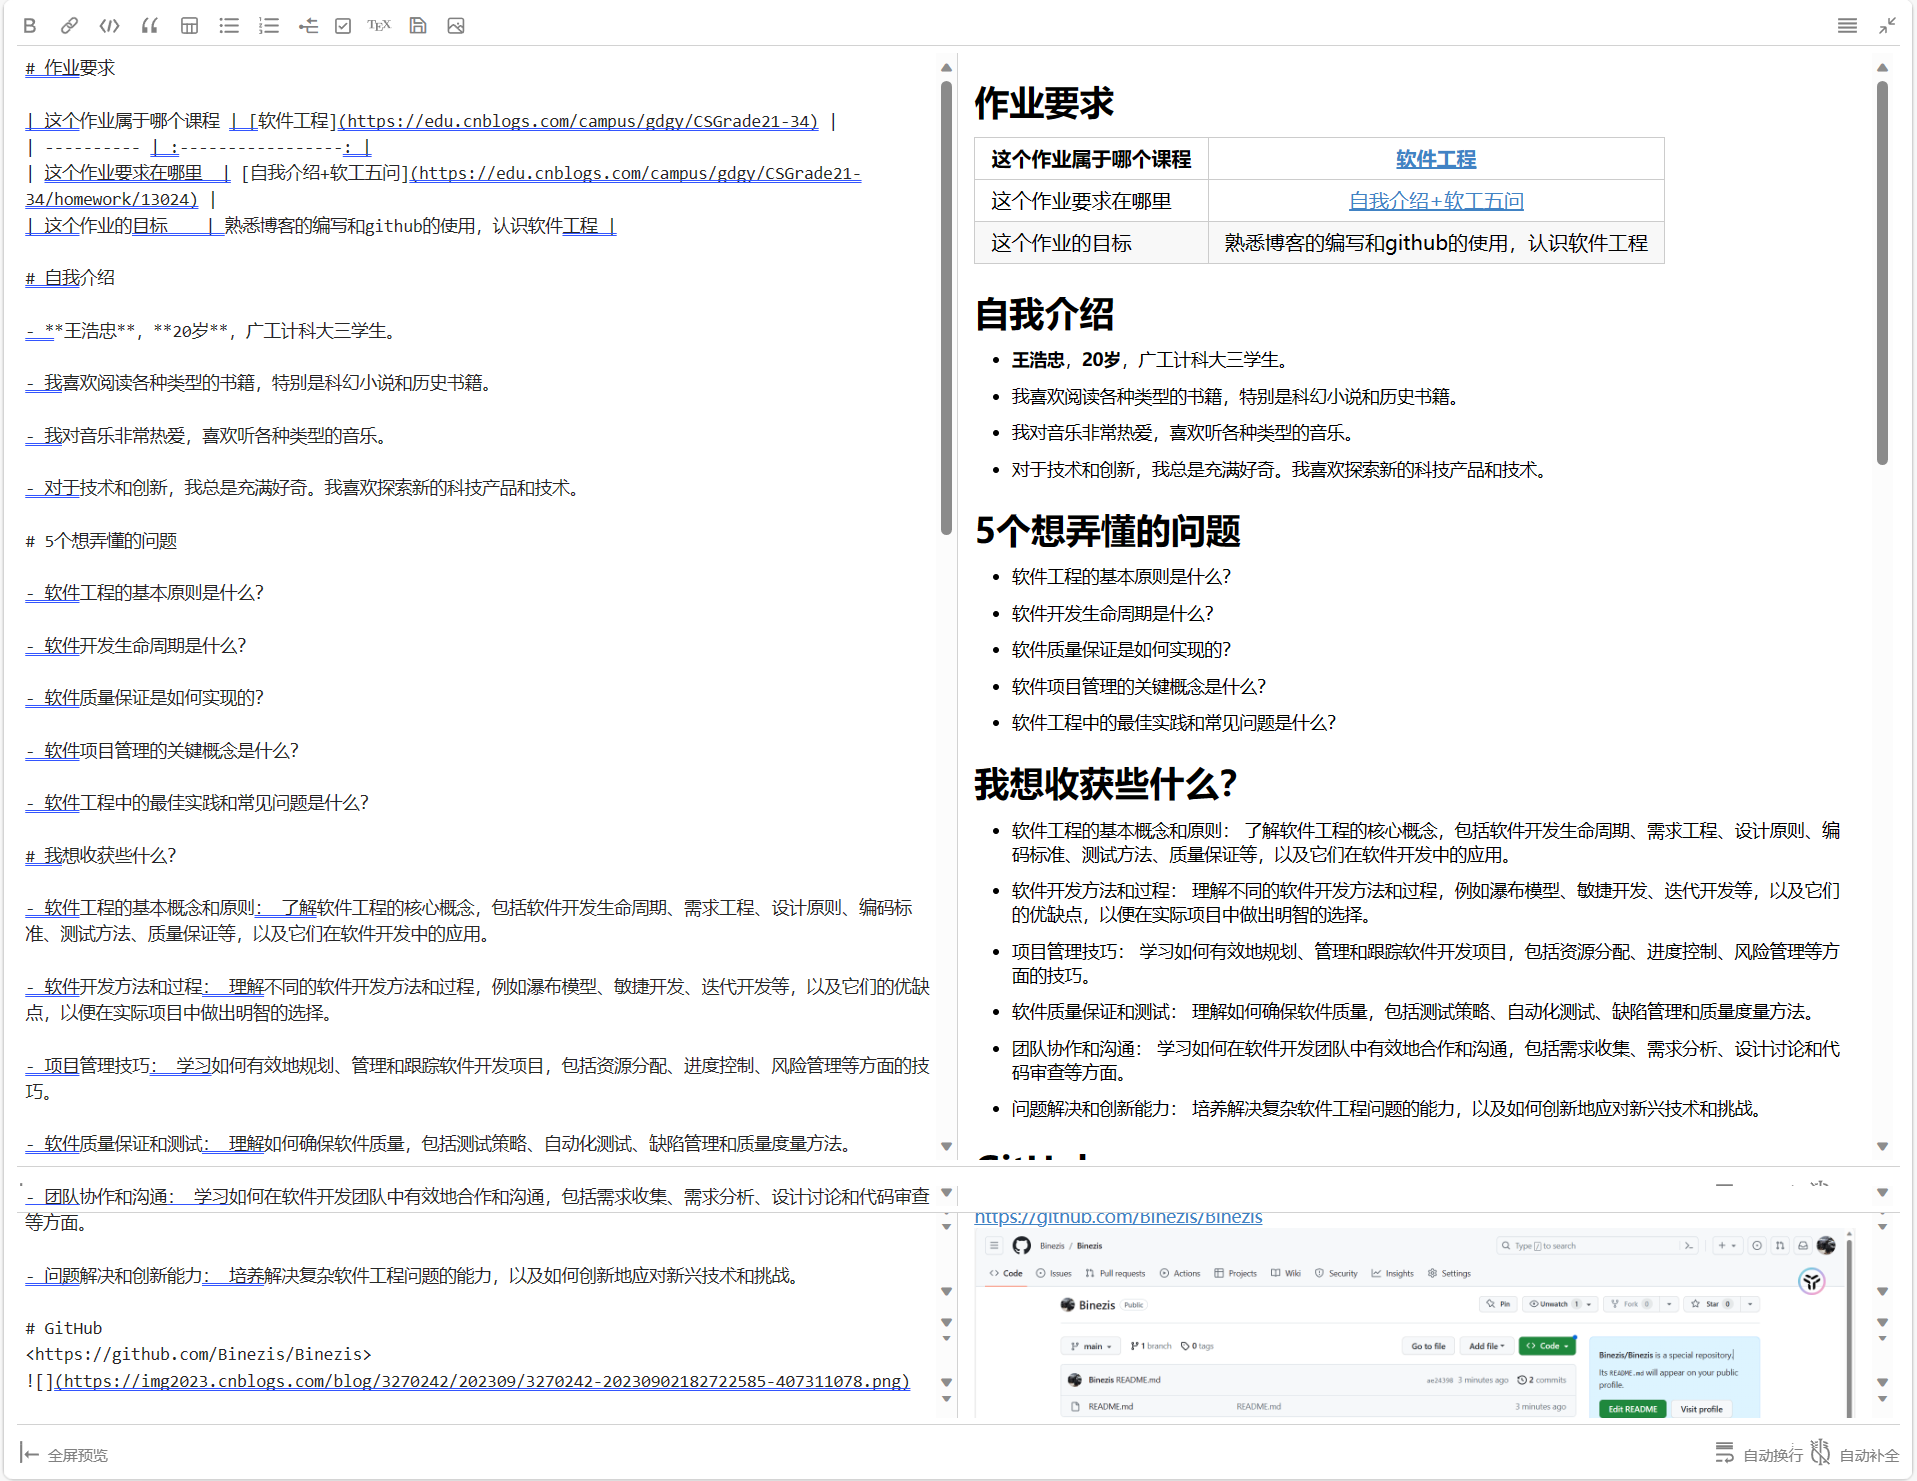Click the outdent/indent list icon
This screenshot has height=1481, width=1917.
(308, 26)
